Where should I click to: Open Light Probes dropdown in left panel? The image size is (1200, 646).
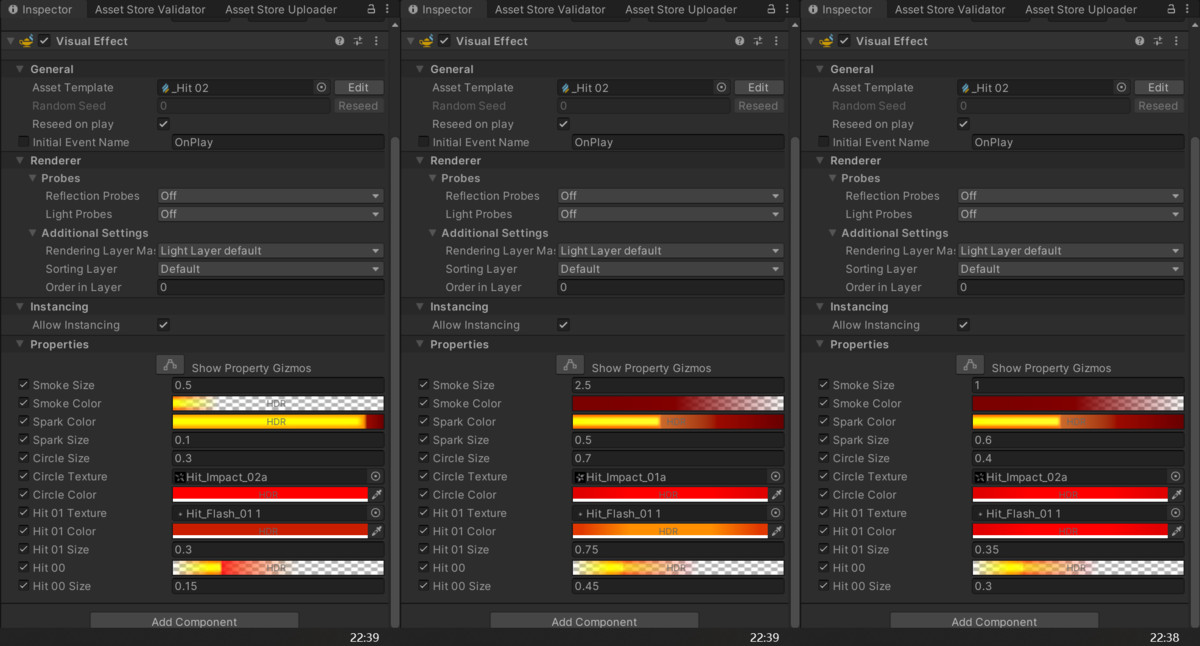(271, 214)
